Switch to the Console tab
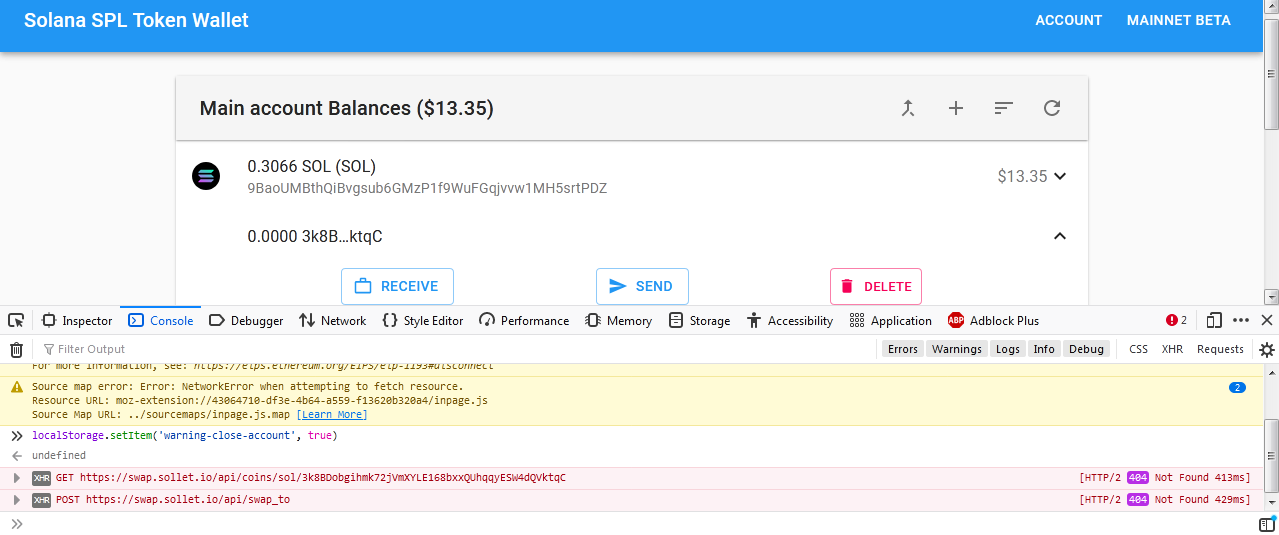The width and height of the screenshot is (1279, 535). (x=161, y=321)
